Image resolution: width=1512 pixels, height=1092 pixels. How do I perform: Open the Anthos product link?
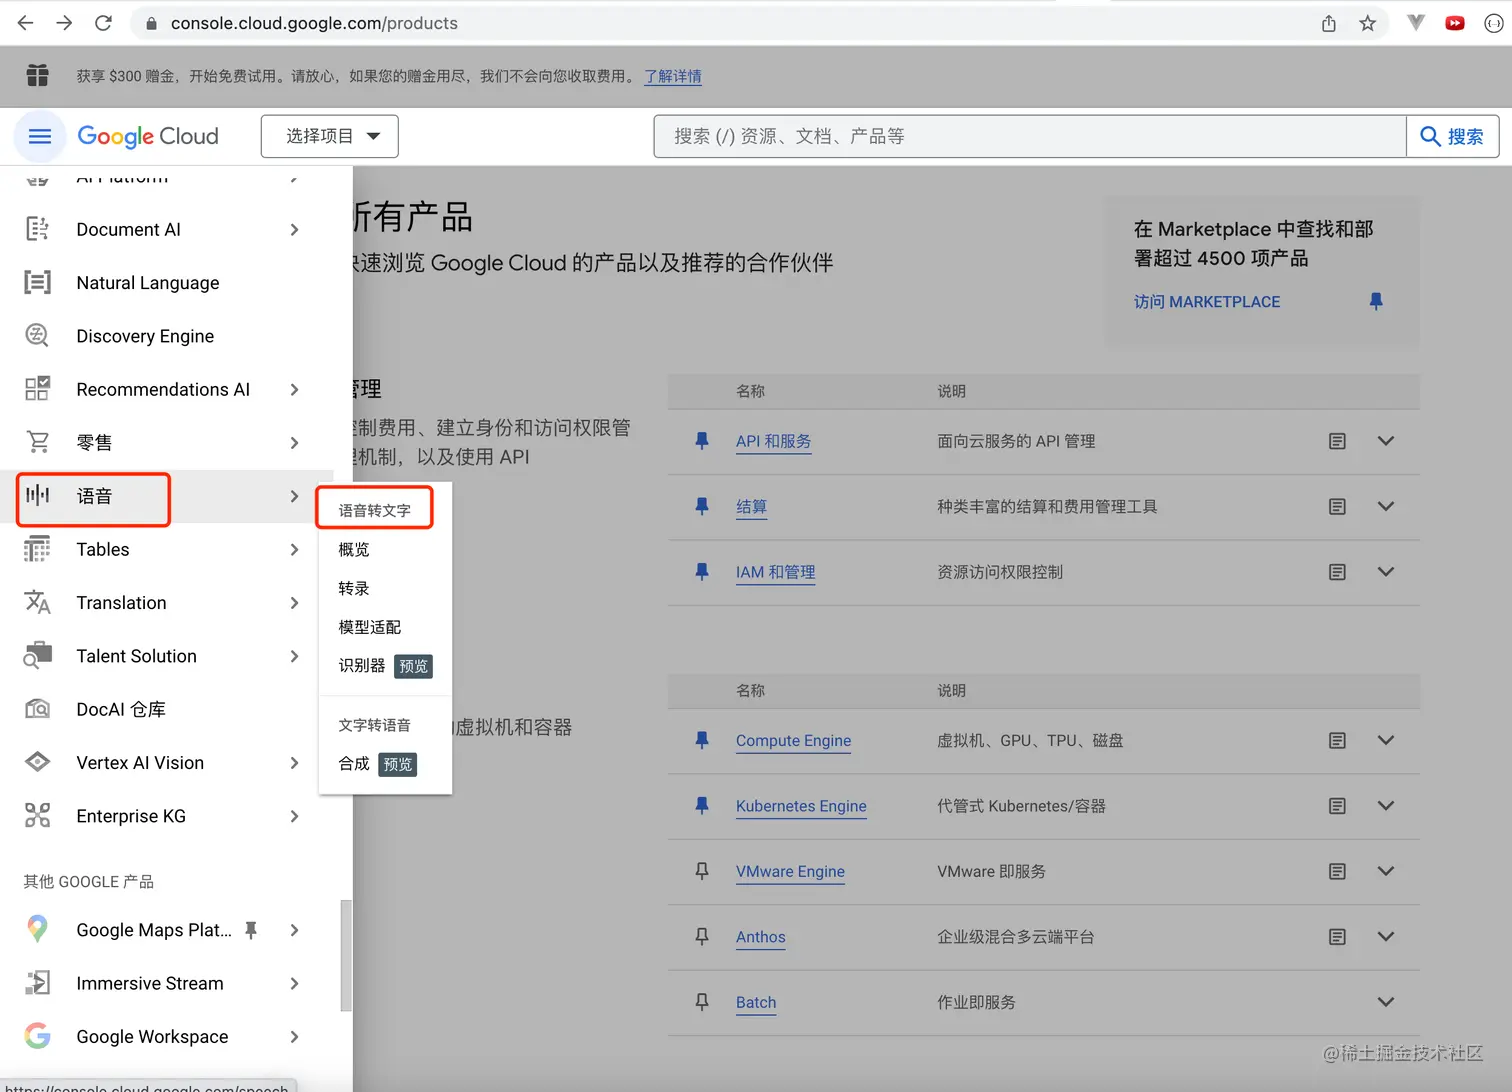(x=760, y=937)
